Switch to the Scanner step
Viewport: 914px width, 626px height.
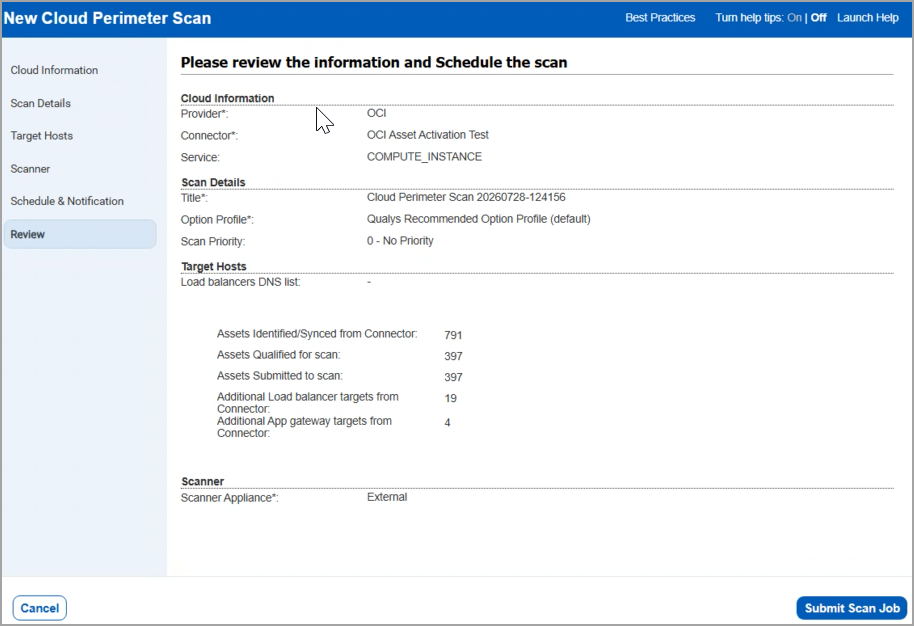click(x=30, y=169)
